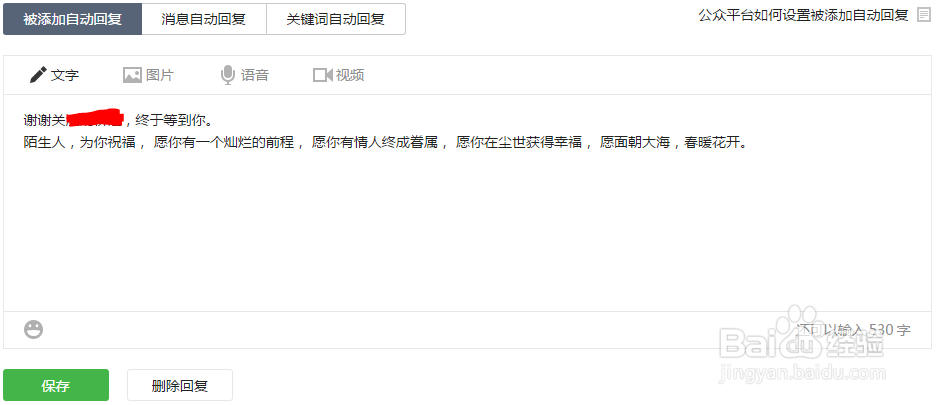Go to 关键词自动回复 tab
Image resolution: width=937 pixels, height=405 pixels.
(335, 19)
